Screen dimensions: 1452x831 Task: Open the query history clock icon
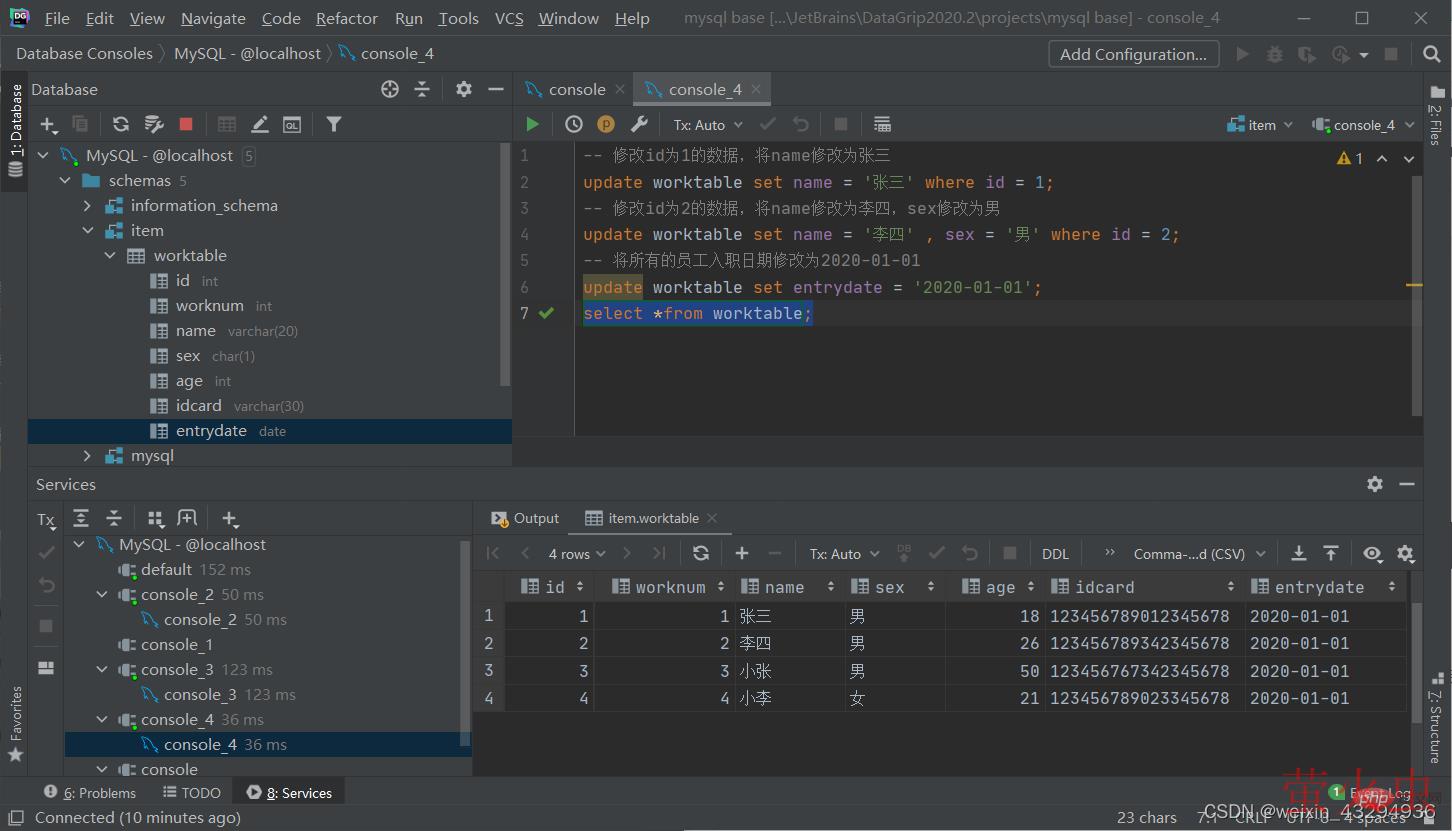(573, 124)
